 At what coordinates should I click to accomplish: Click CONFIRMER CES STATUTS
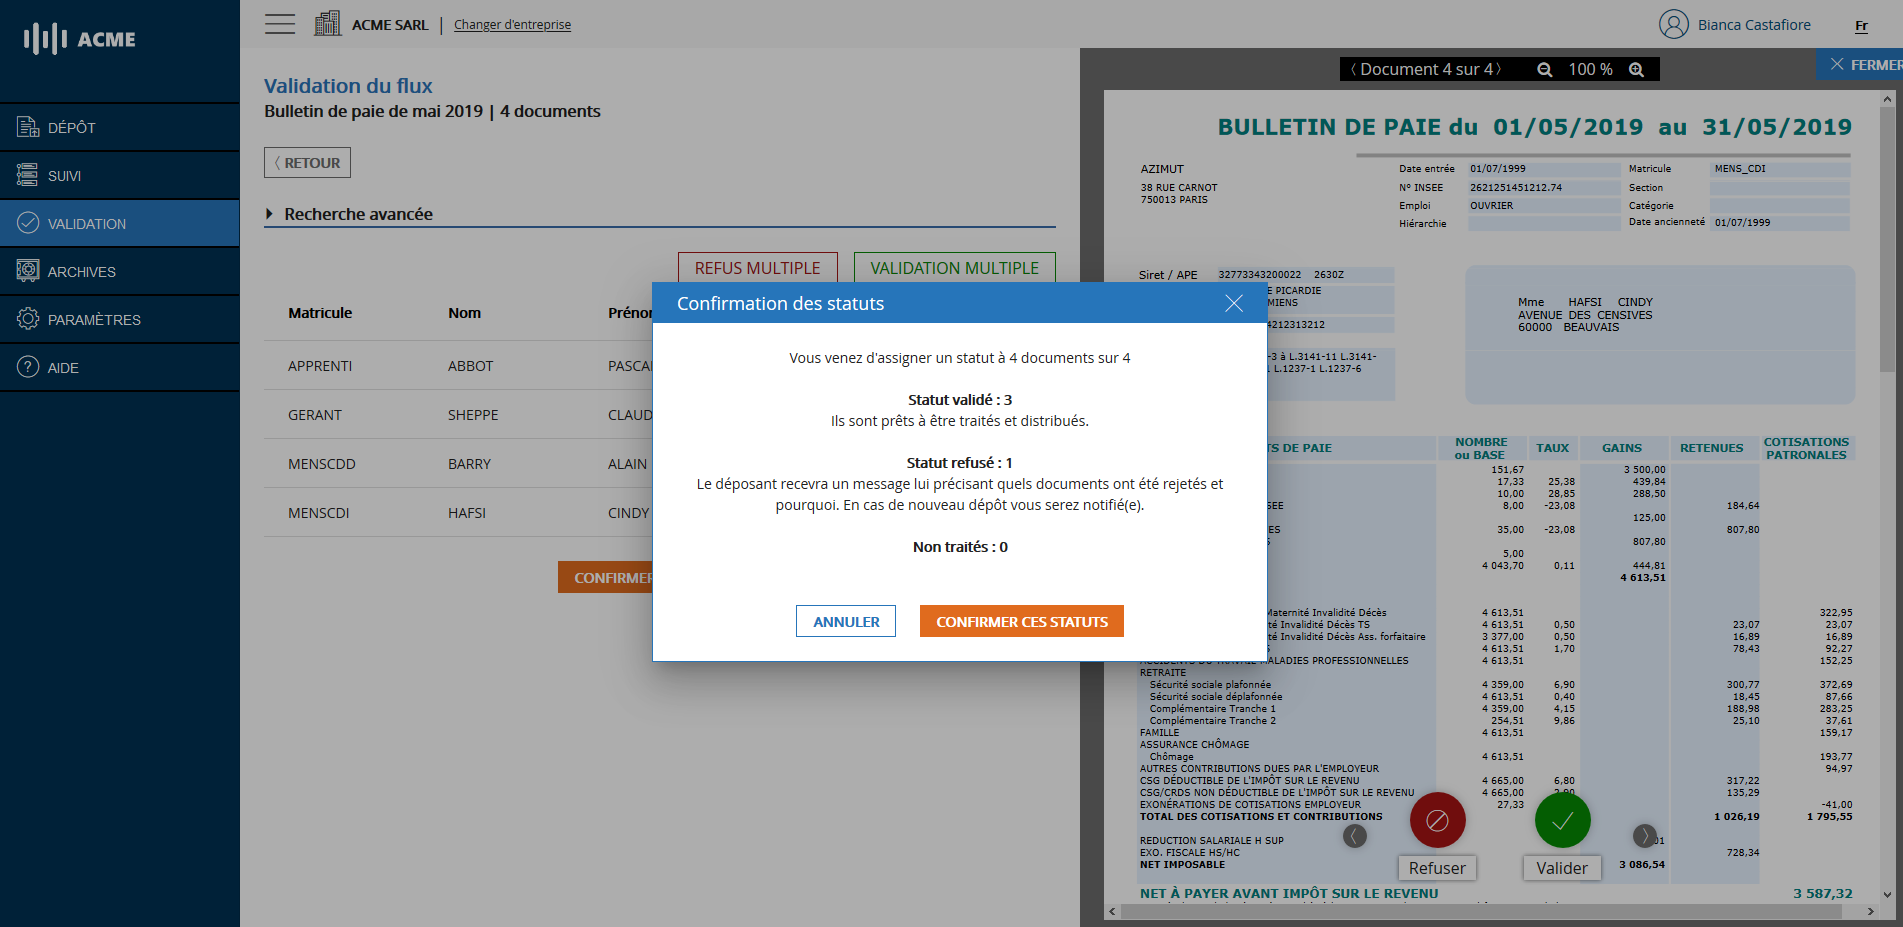pyautogui.click(x=1021, y=621)
